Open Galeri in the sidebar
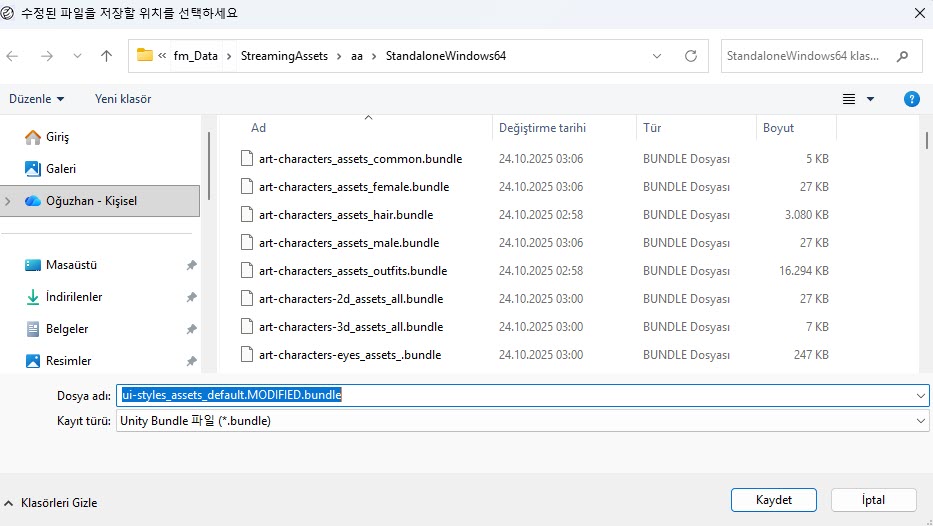Viewport: 933px width, 526px height. coord(60,169)
